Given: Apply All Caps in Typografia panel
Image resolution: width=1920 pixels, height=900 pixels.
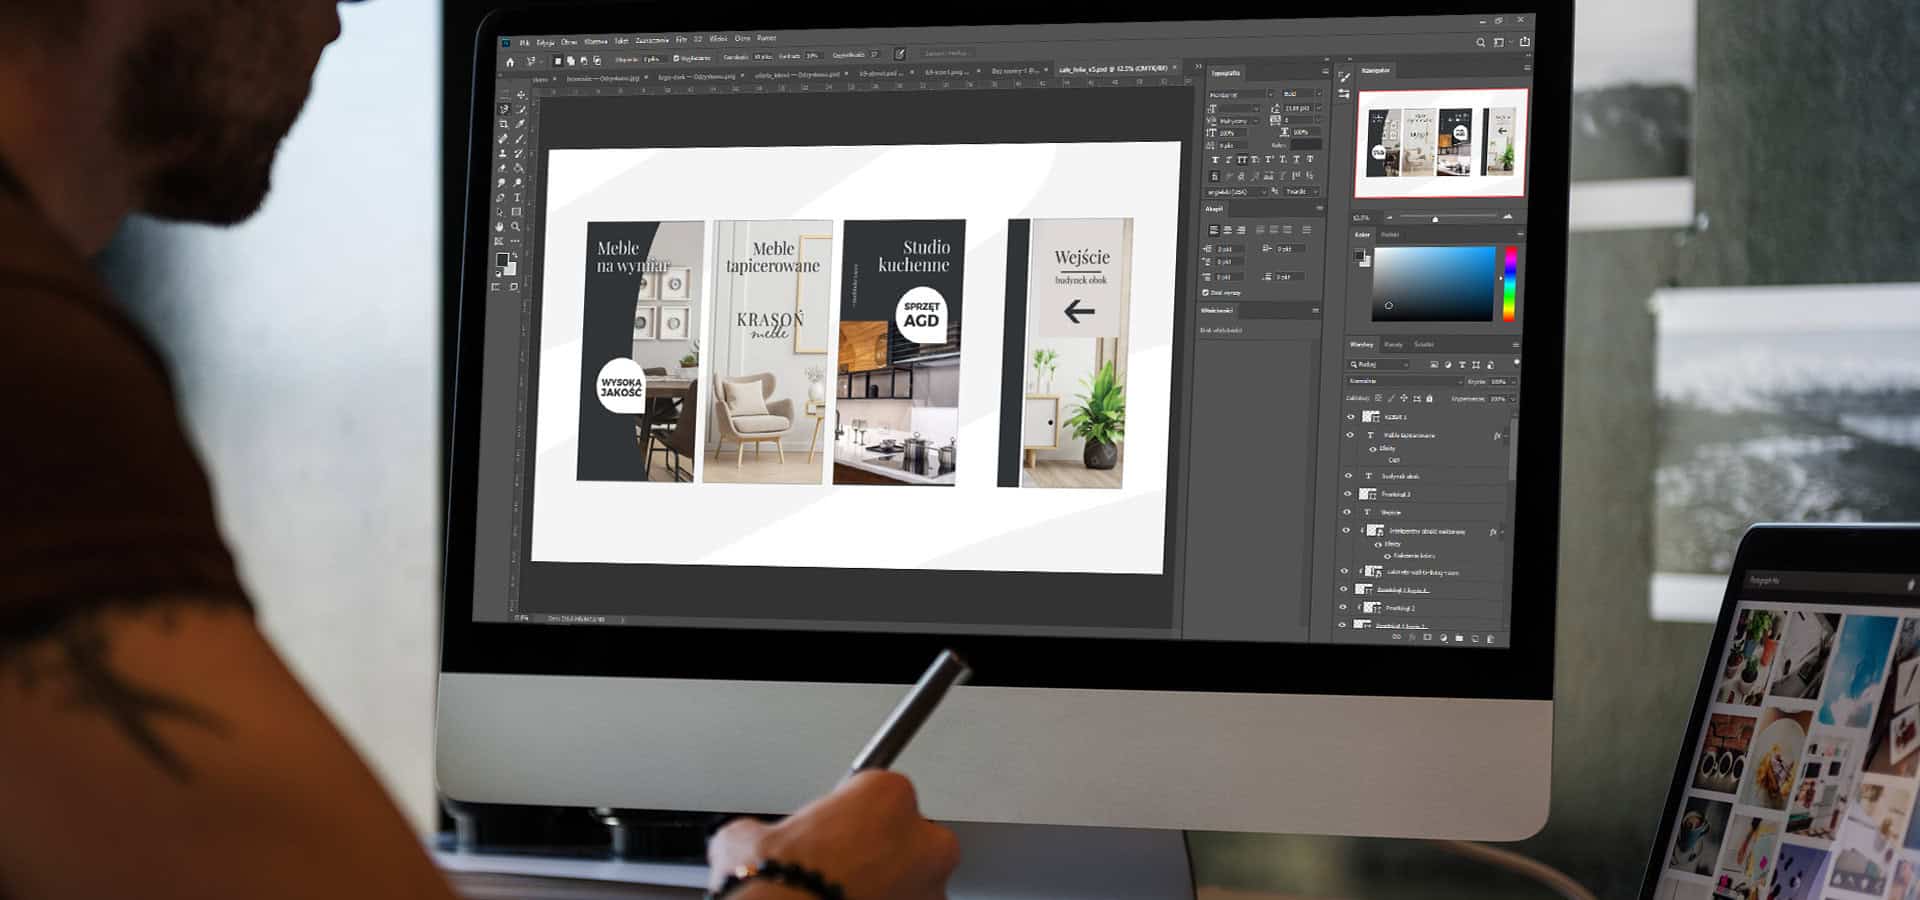Looking at the screenshot, I should [x=1242, y=159].
